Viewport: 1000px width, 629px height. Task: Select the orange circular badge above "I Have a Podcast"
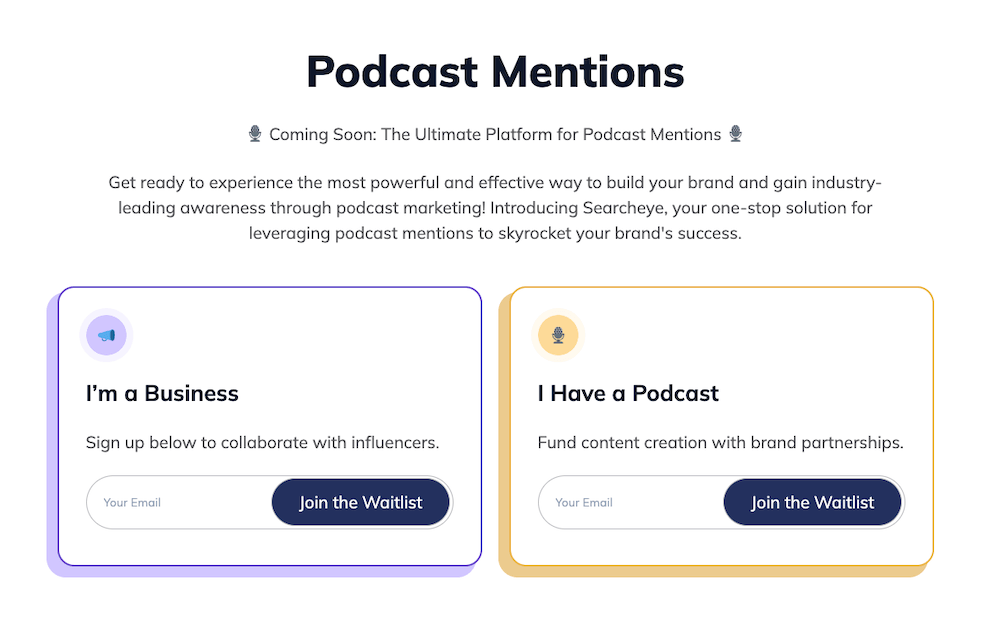click(558, 335)
